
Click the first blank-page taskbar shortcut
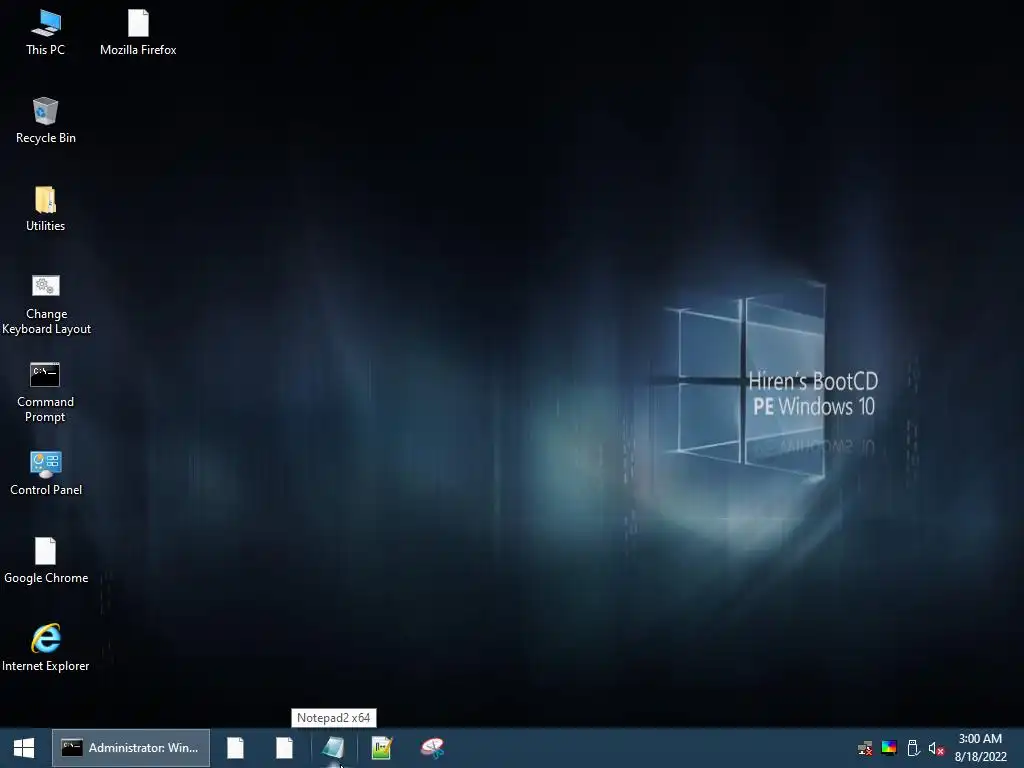235,748
